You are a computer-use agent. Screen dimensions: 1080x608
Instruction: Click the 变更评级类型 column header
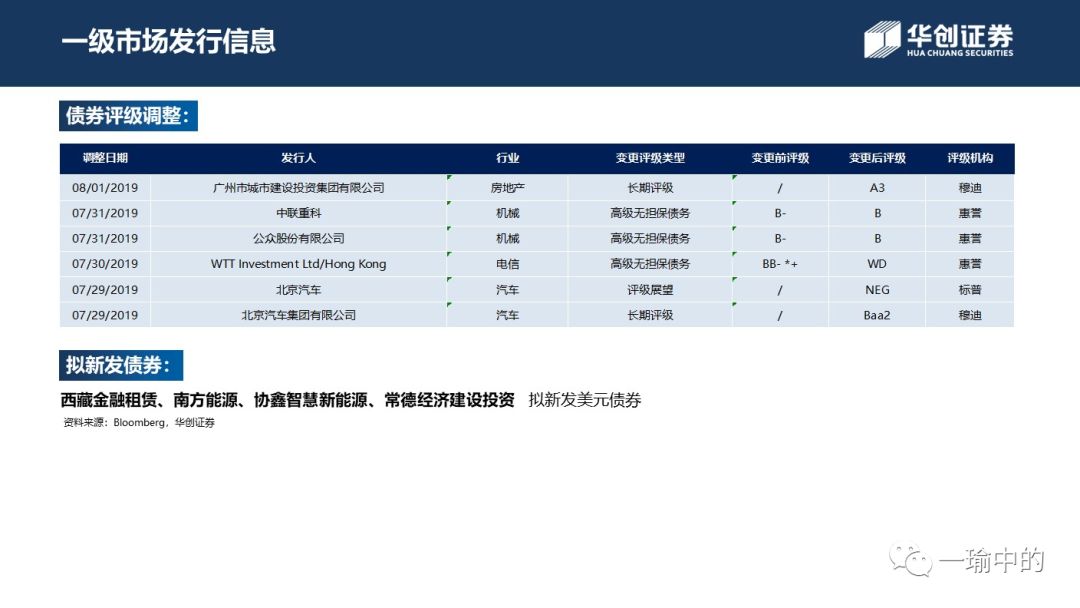tap(650, 158)
